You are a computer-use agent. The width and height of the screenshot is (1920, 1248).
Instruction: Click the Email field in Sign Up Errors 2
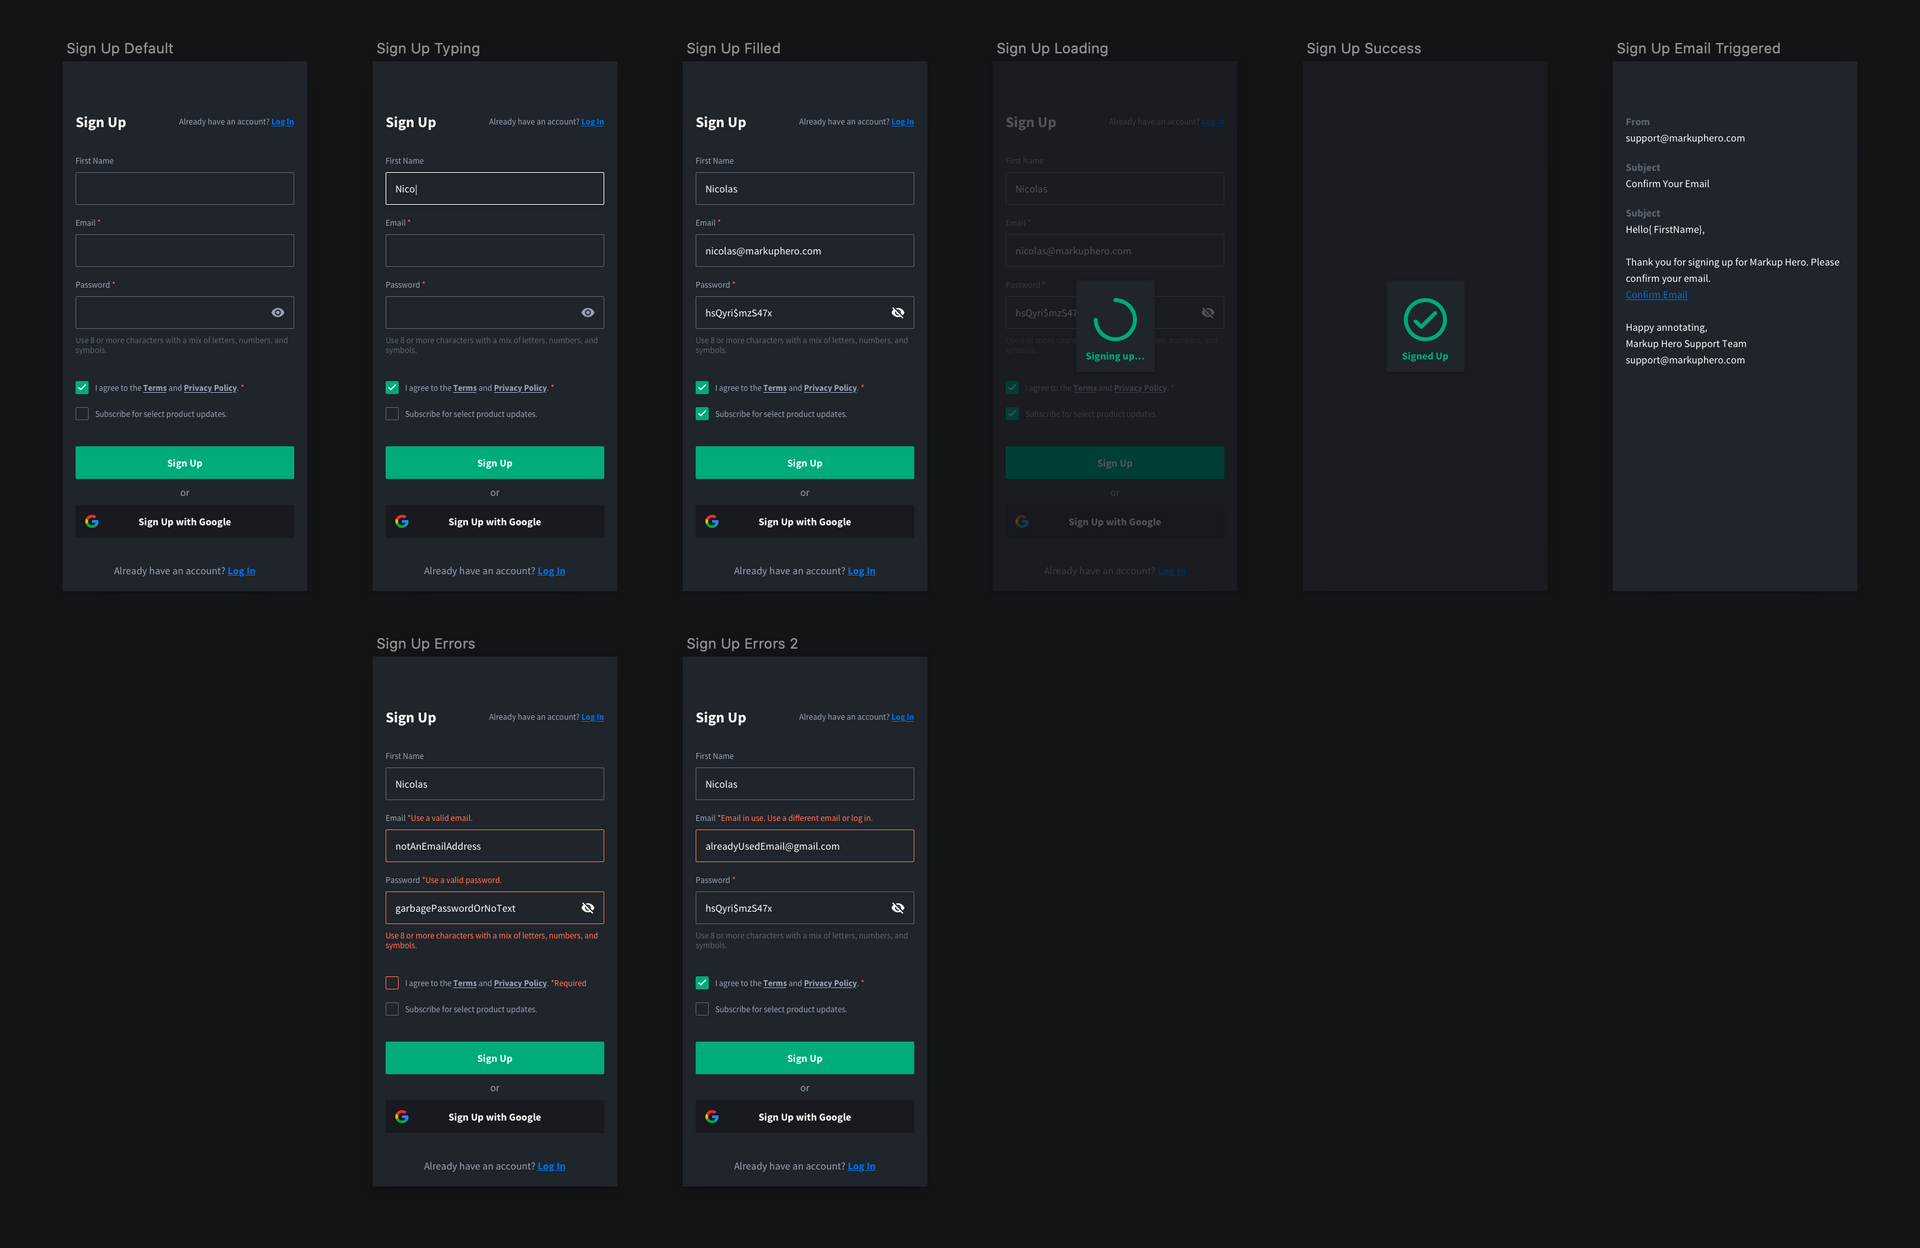click(x=803, y=845)
